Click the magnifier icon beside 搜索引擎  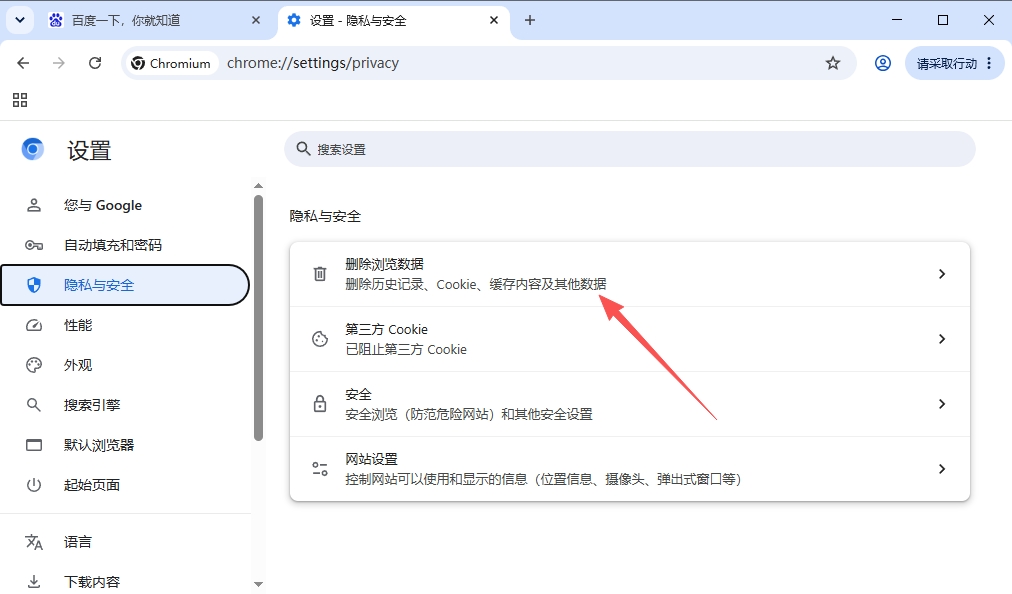click(x=34, y=405)
